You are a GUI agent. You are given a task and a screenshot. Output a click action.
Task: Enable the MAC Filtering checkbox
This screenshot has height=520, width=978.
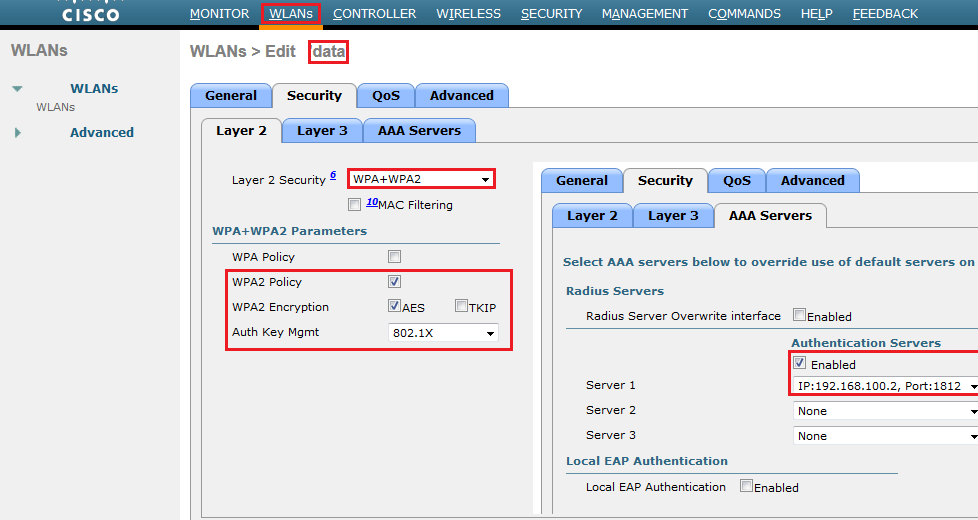(354, 205)
